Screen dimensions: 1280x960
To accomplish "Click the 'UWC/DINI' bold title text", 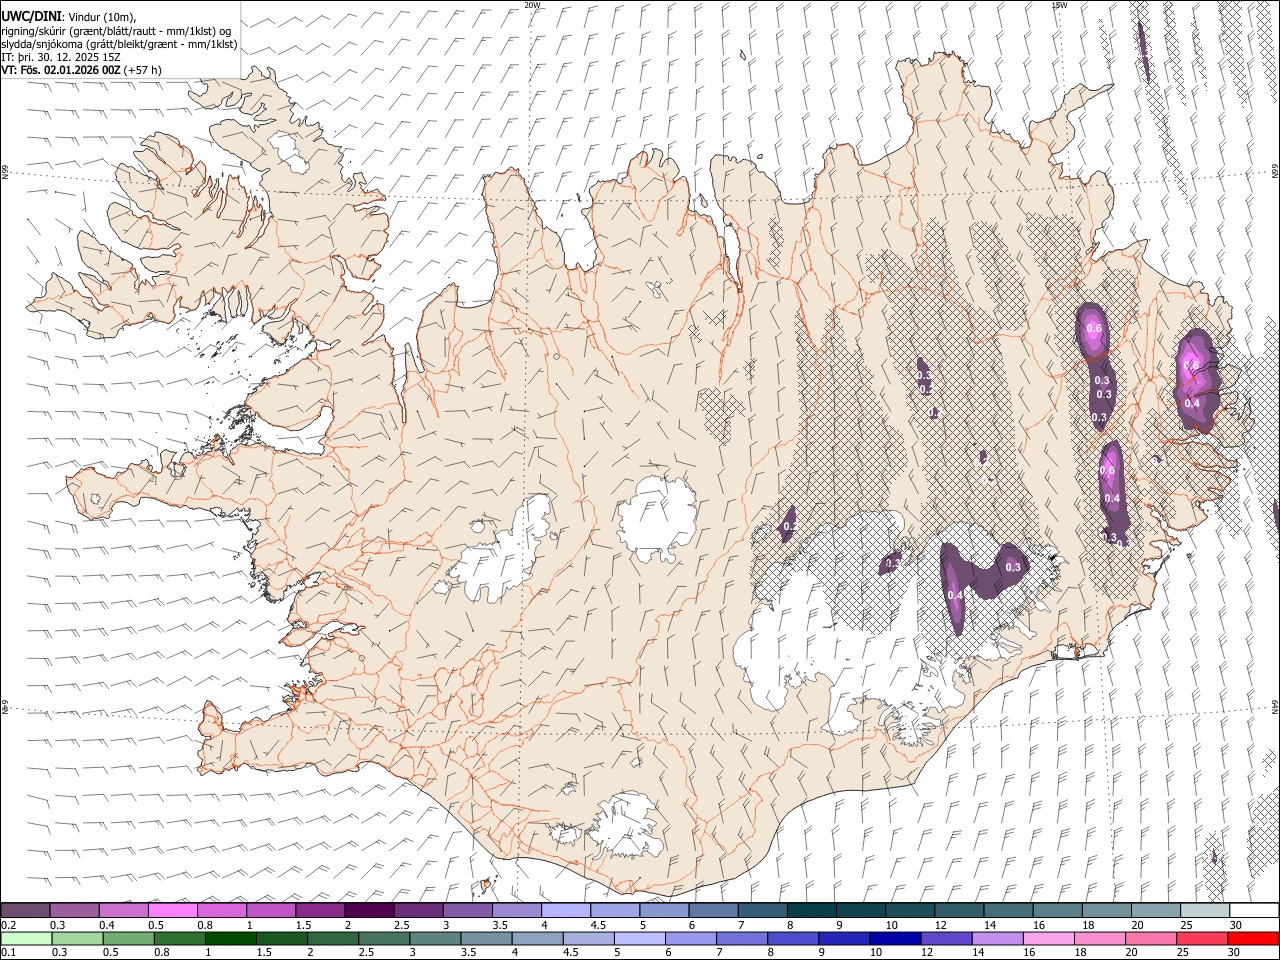I will pyautogui.click(x=31, y=15).
